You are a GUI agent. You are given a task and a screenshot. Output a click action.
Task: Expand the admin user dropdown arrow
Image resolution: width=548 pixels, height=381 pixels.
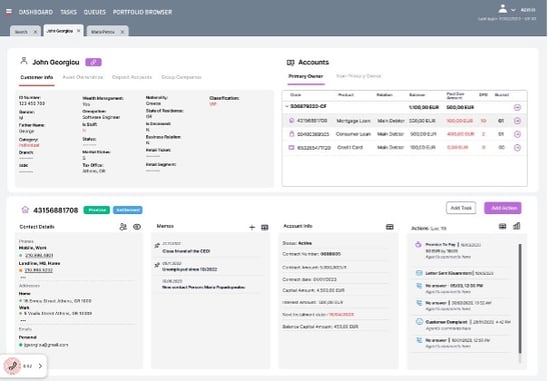tap(513, 10)
